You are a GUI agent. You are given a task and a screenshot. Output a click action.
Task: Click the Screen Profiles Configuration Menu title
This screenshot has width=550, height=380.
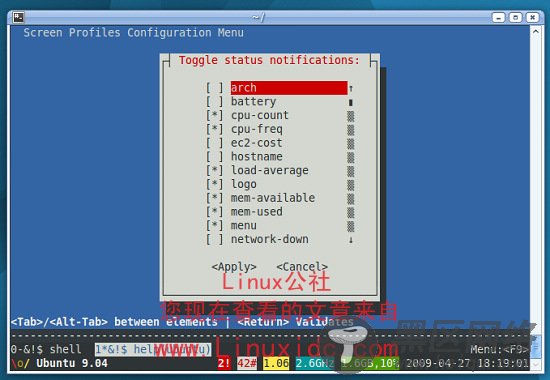[133, 33]
